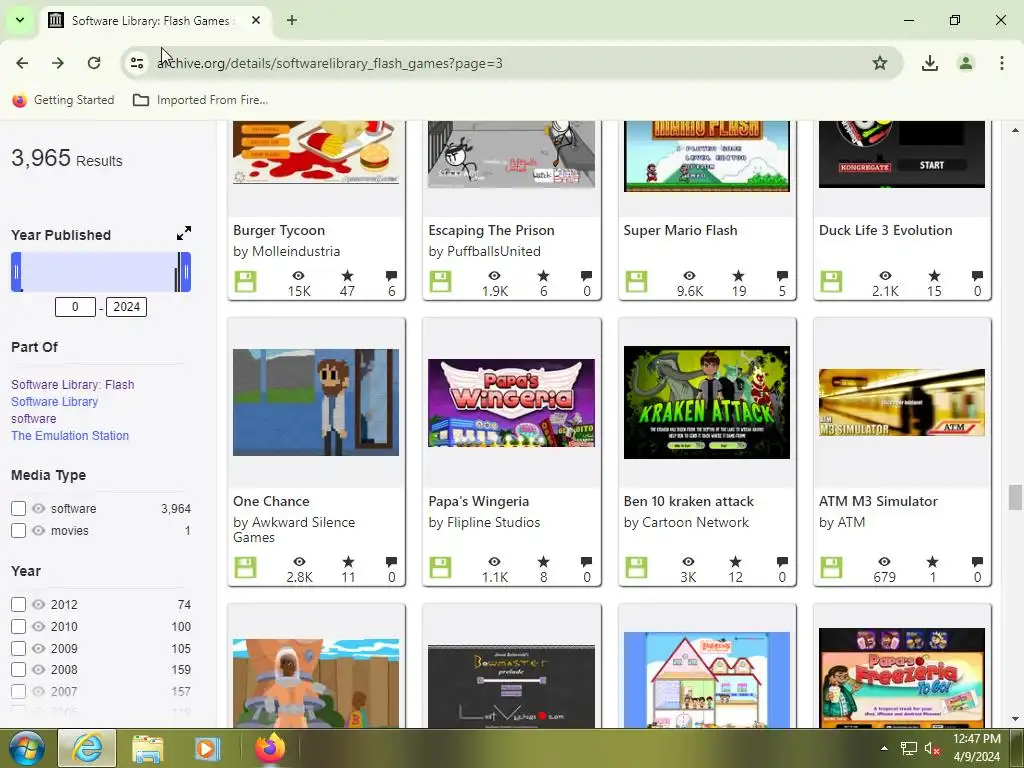Screen dimensions: 1024x768
Task: Hide movies media type with eye icon
Action: (39, 530)
